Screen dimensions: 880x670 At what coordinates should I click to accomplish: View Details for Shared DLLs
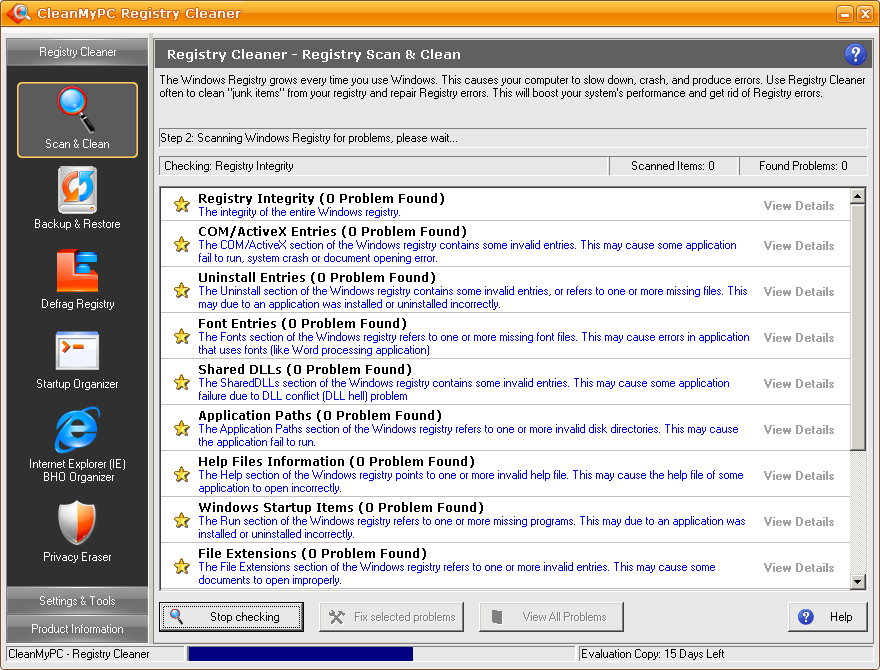point(798,383)
